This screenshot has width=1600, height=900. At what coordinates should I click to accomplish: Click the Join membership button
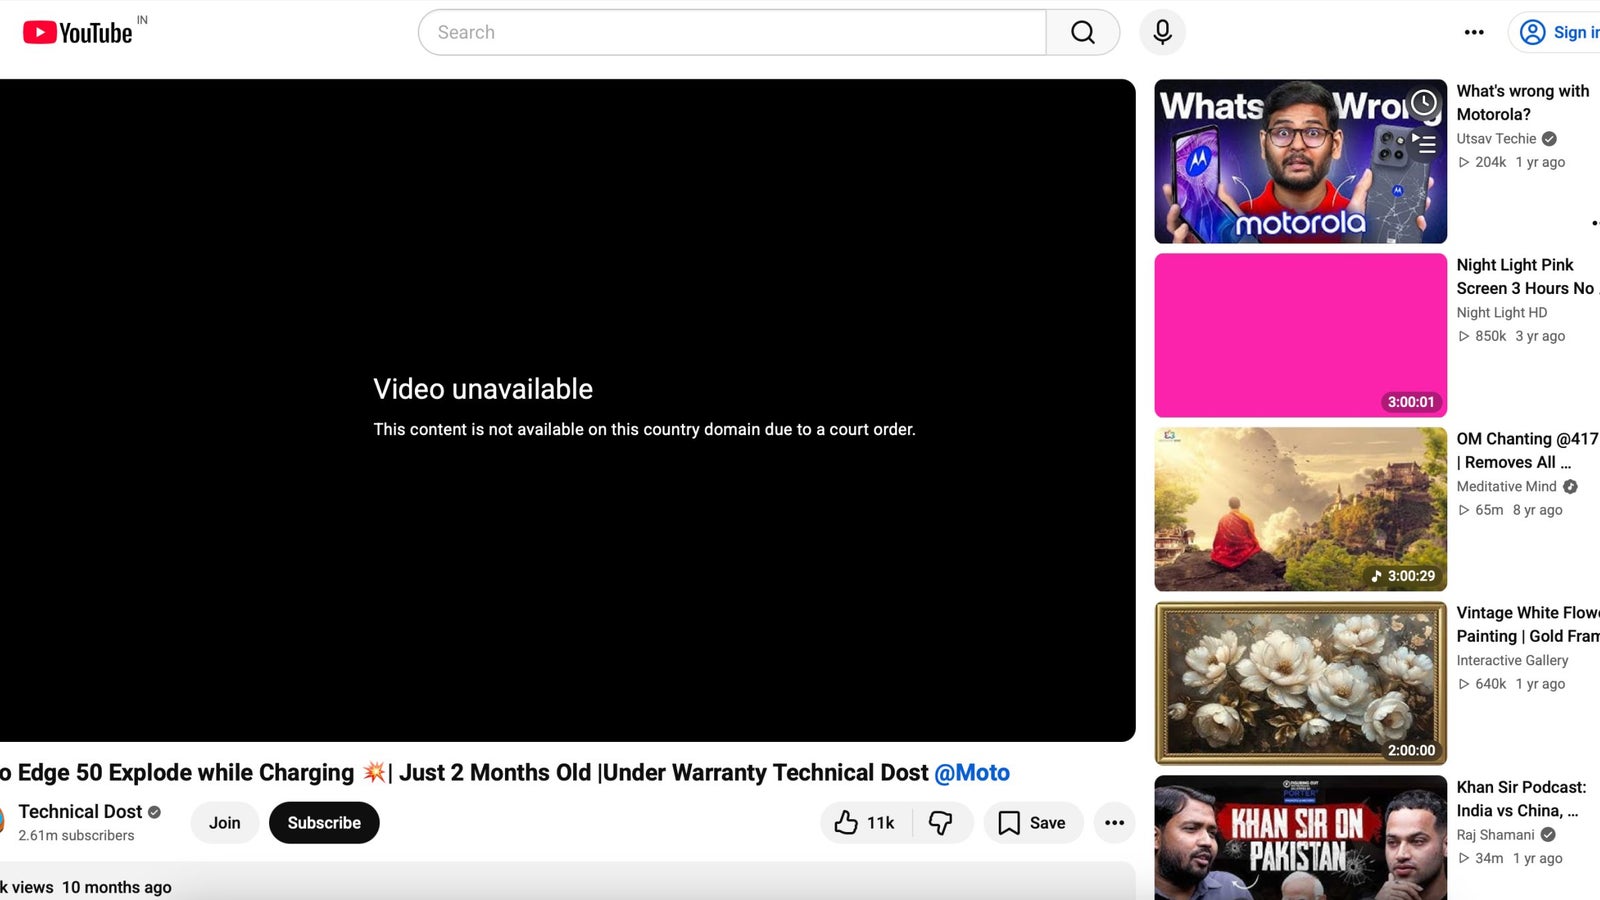[x=225, y=823]
